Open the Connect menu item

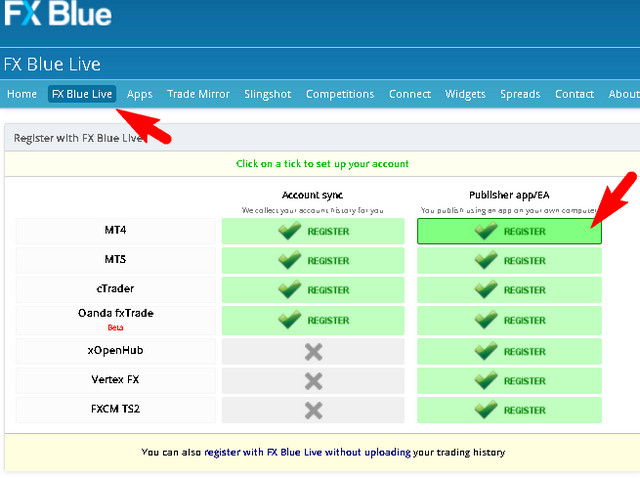pyautogui.click(x=410, y=94)
